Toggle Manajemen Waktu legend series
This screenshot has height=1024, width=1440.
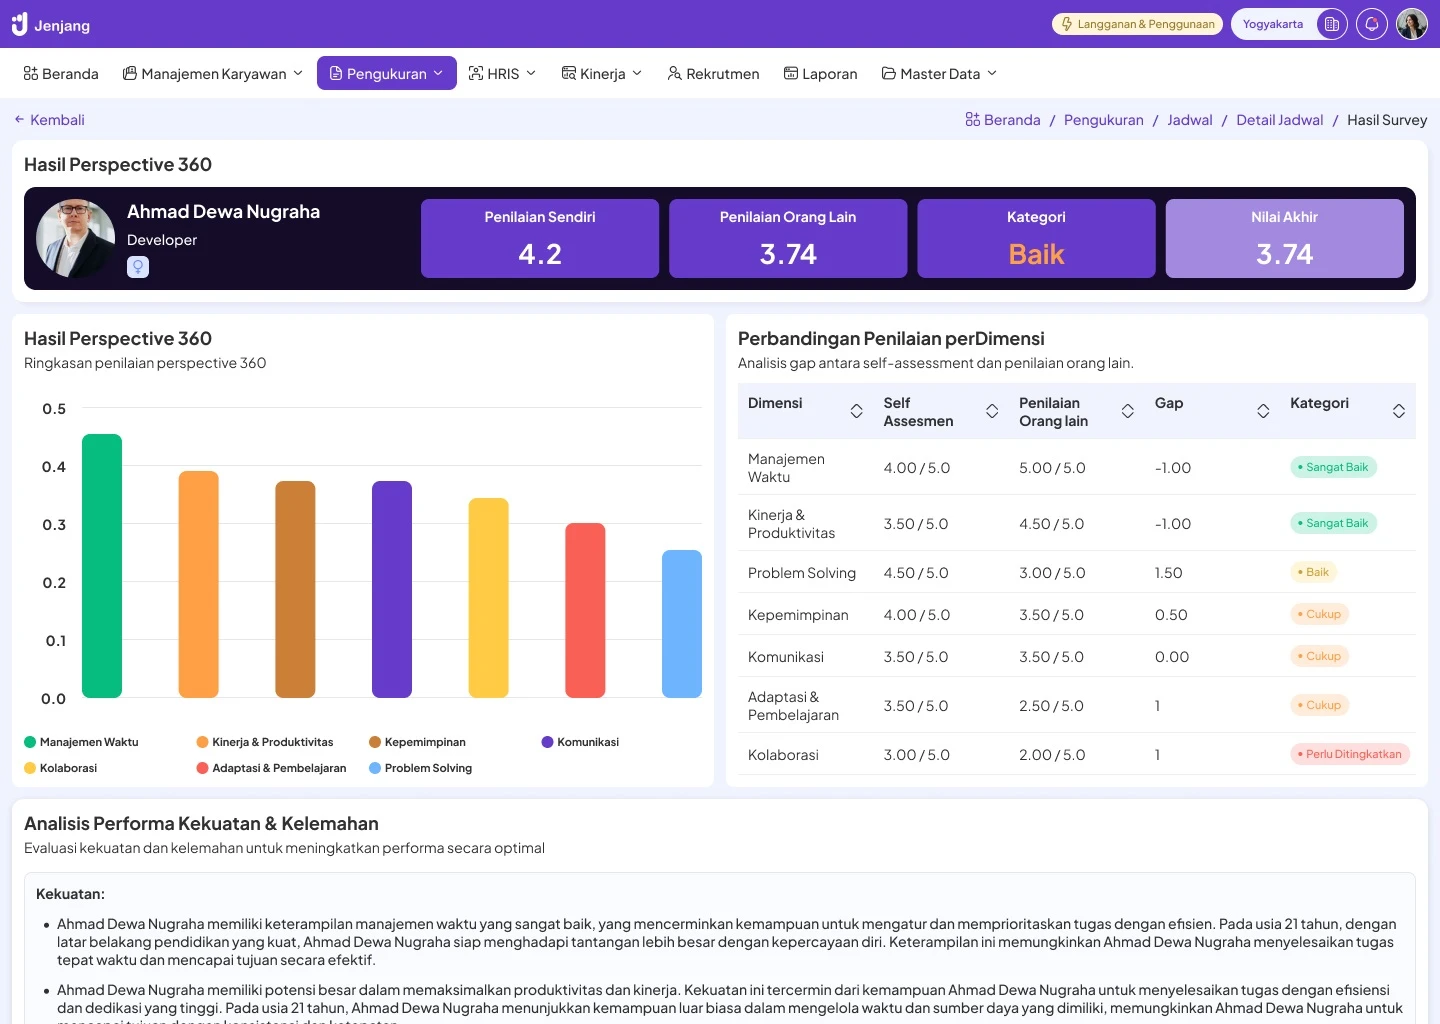tap(81, 742)
